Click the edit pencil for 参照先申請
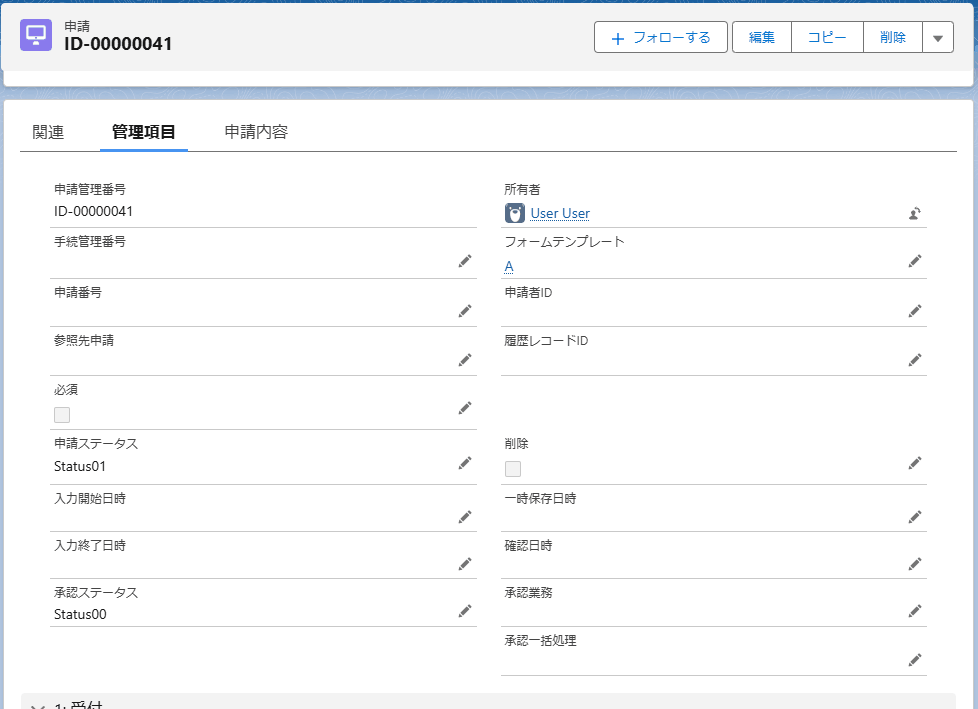 [x=464, y=360]
